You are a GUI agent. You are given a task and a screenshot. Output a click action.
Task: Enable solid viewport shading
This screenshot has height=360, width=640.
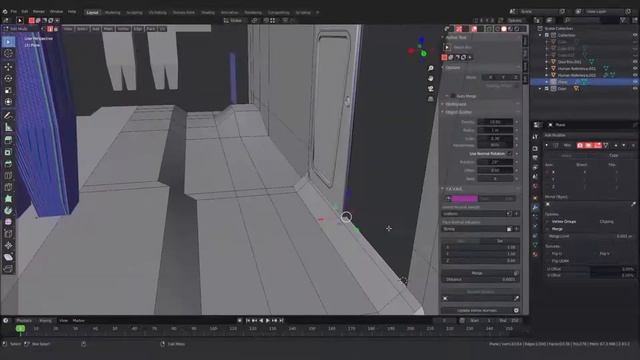[504, 29]
